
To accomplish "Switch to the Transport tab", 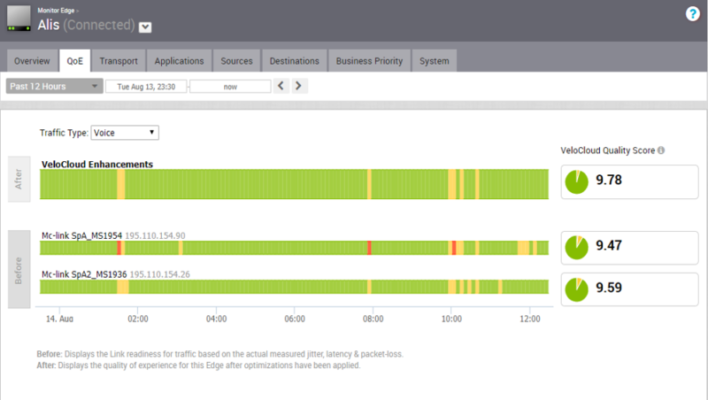I will 119,61.
